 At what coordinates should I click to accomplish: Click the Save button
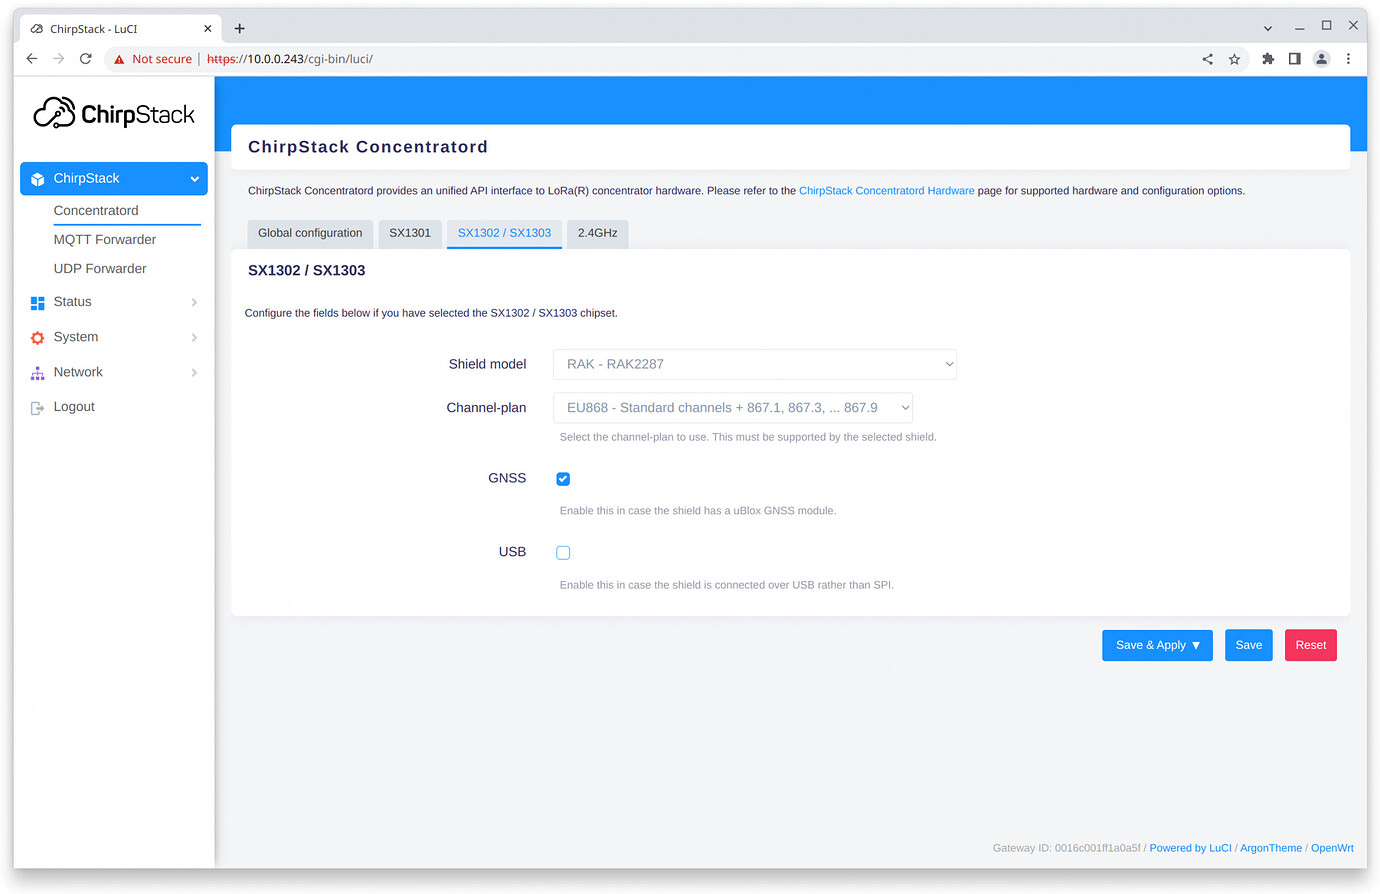(x=1248, y=645)
